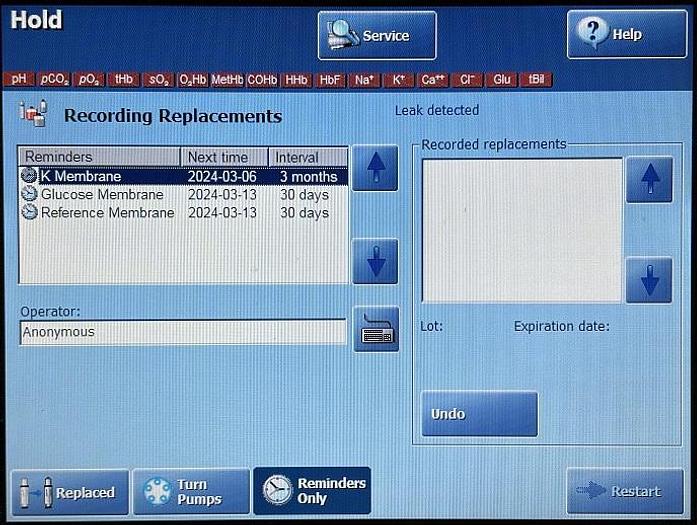Image resolution: width=697 pixels, height=525 pixels.
Task: Move up in the Reminders list
Action: 375,168
